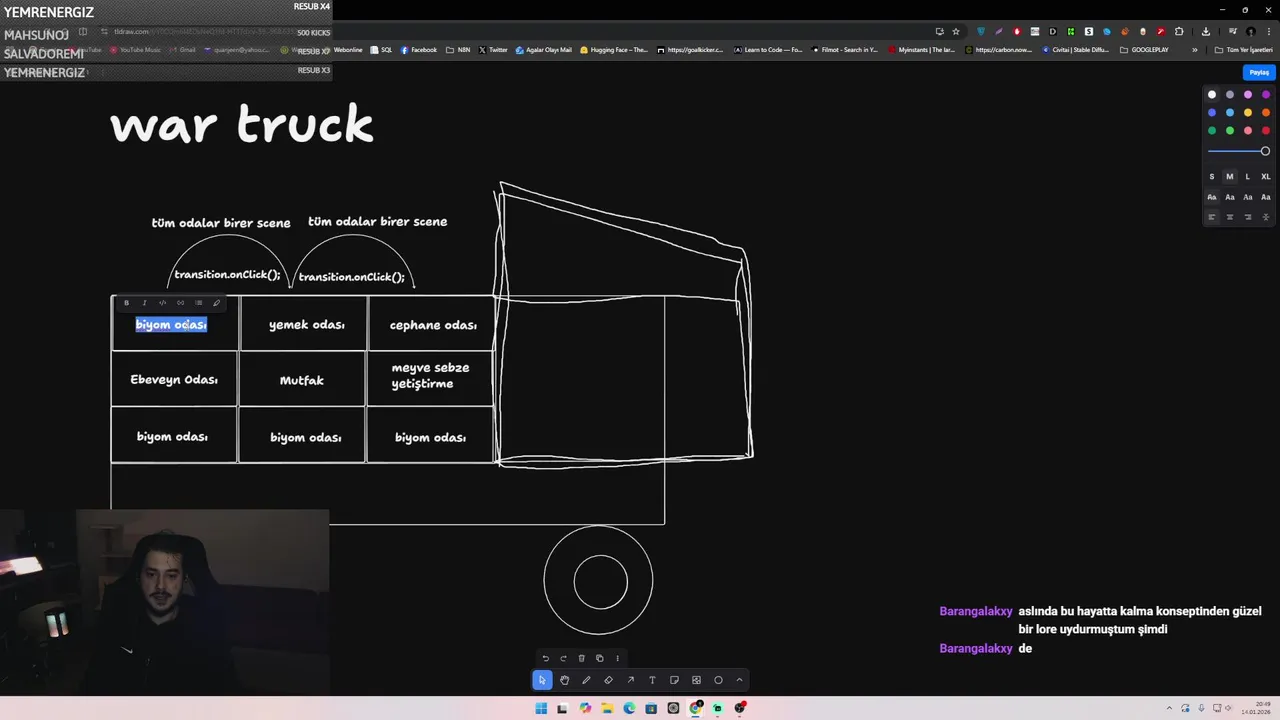1280x720 pixels.
Task: Choose the Text tool
Action: click(x=652, y=680)
